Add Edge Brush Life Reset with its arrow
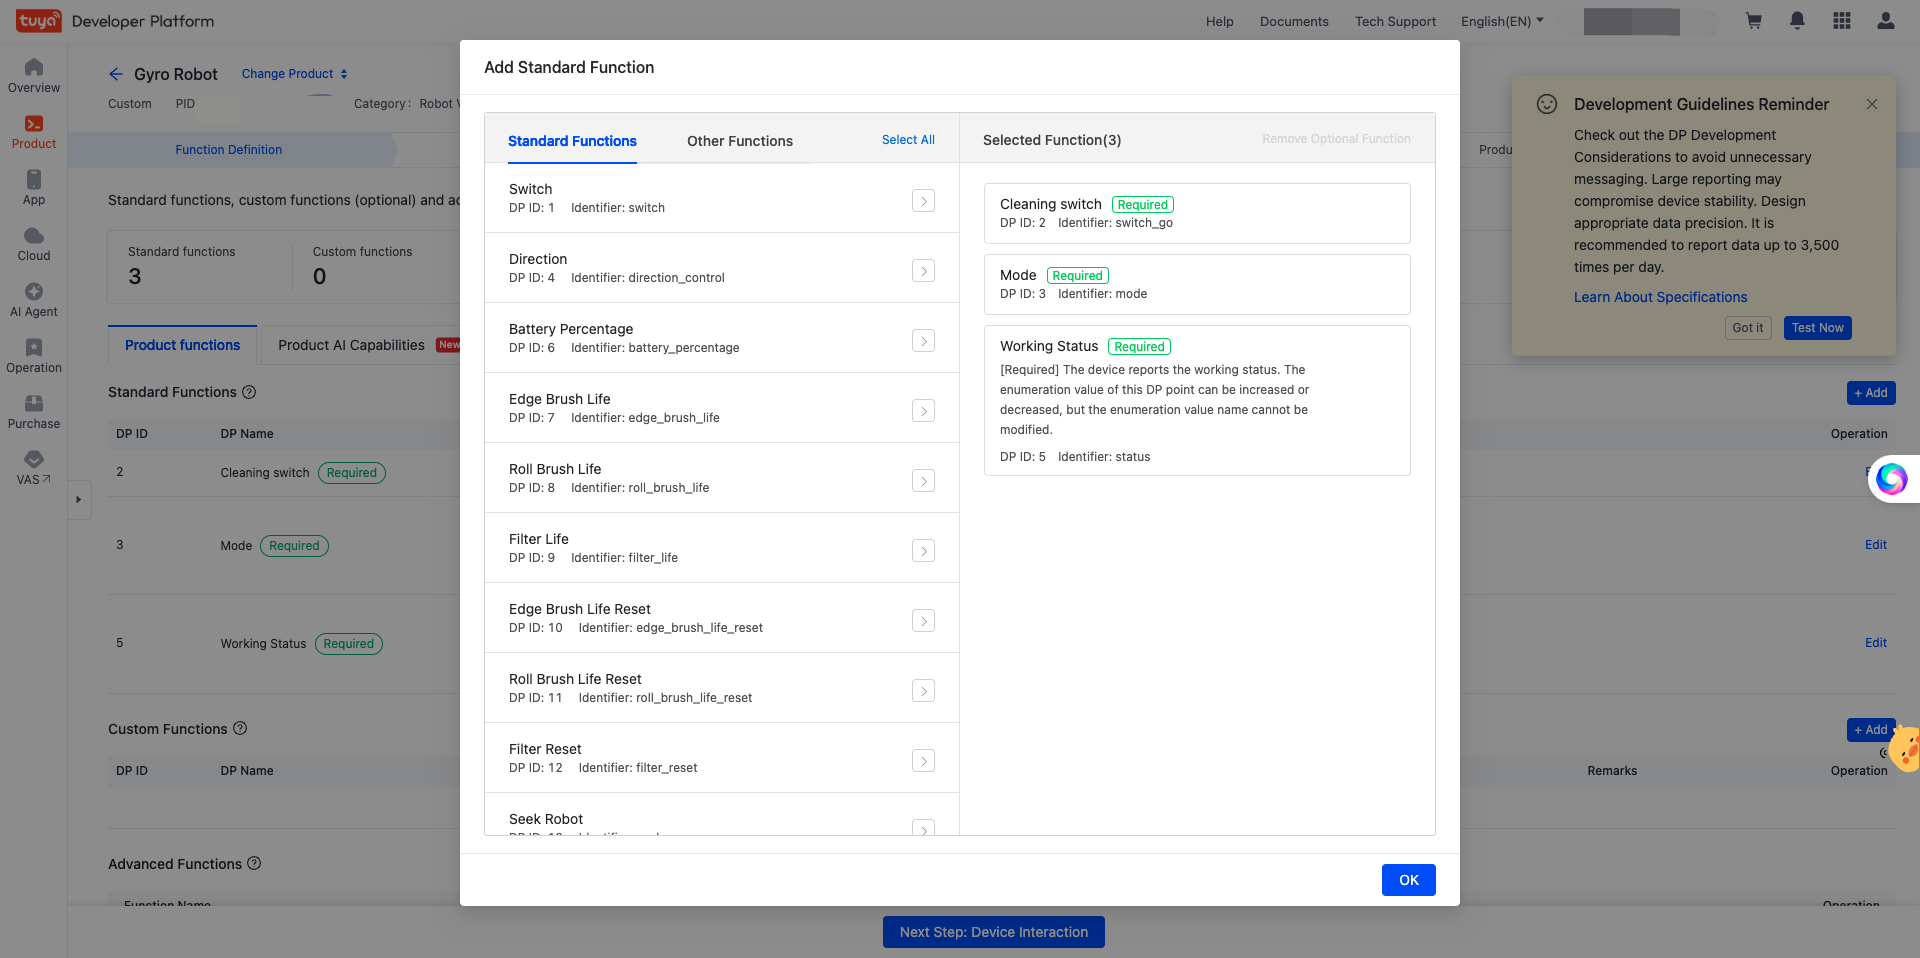1920x958 pixels. point(924,621)
